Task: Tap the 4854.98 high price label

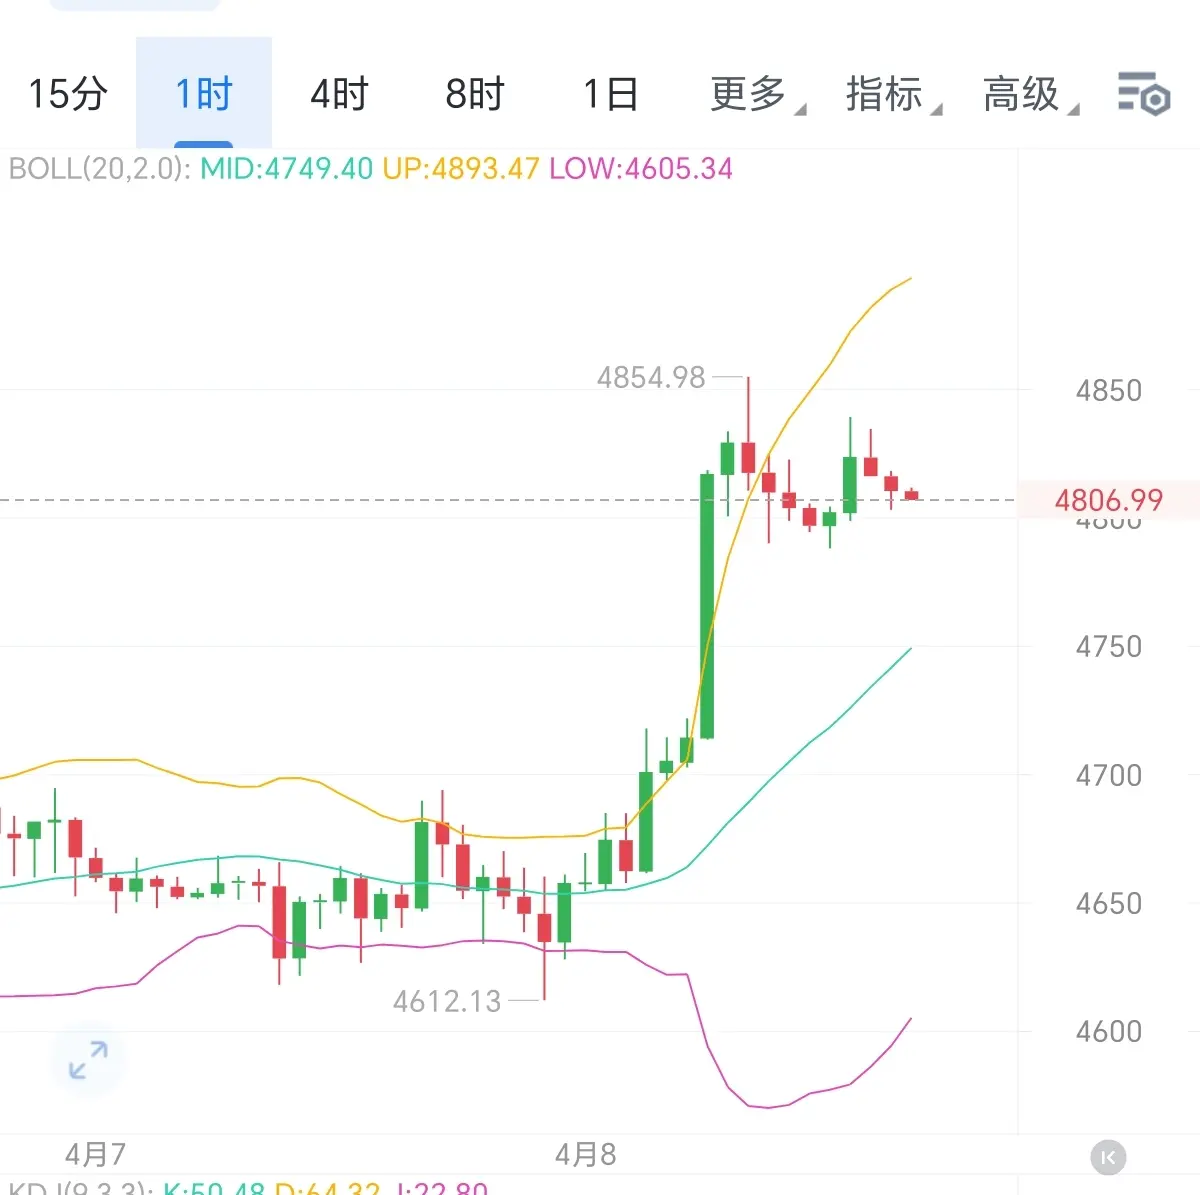Action: tap(651, 377)
